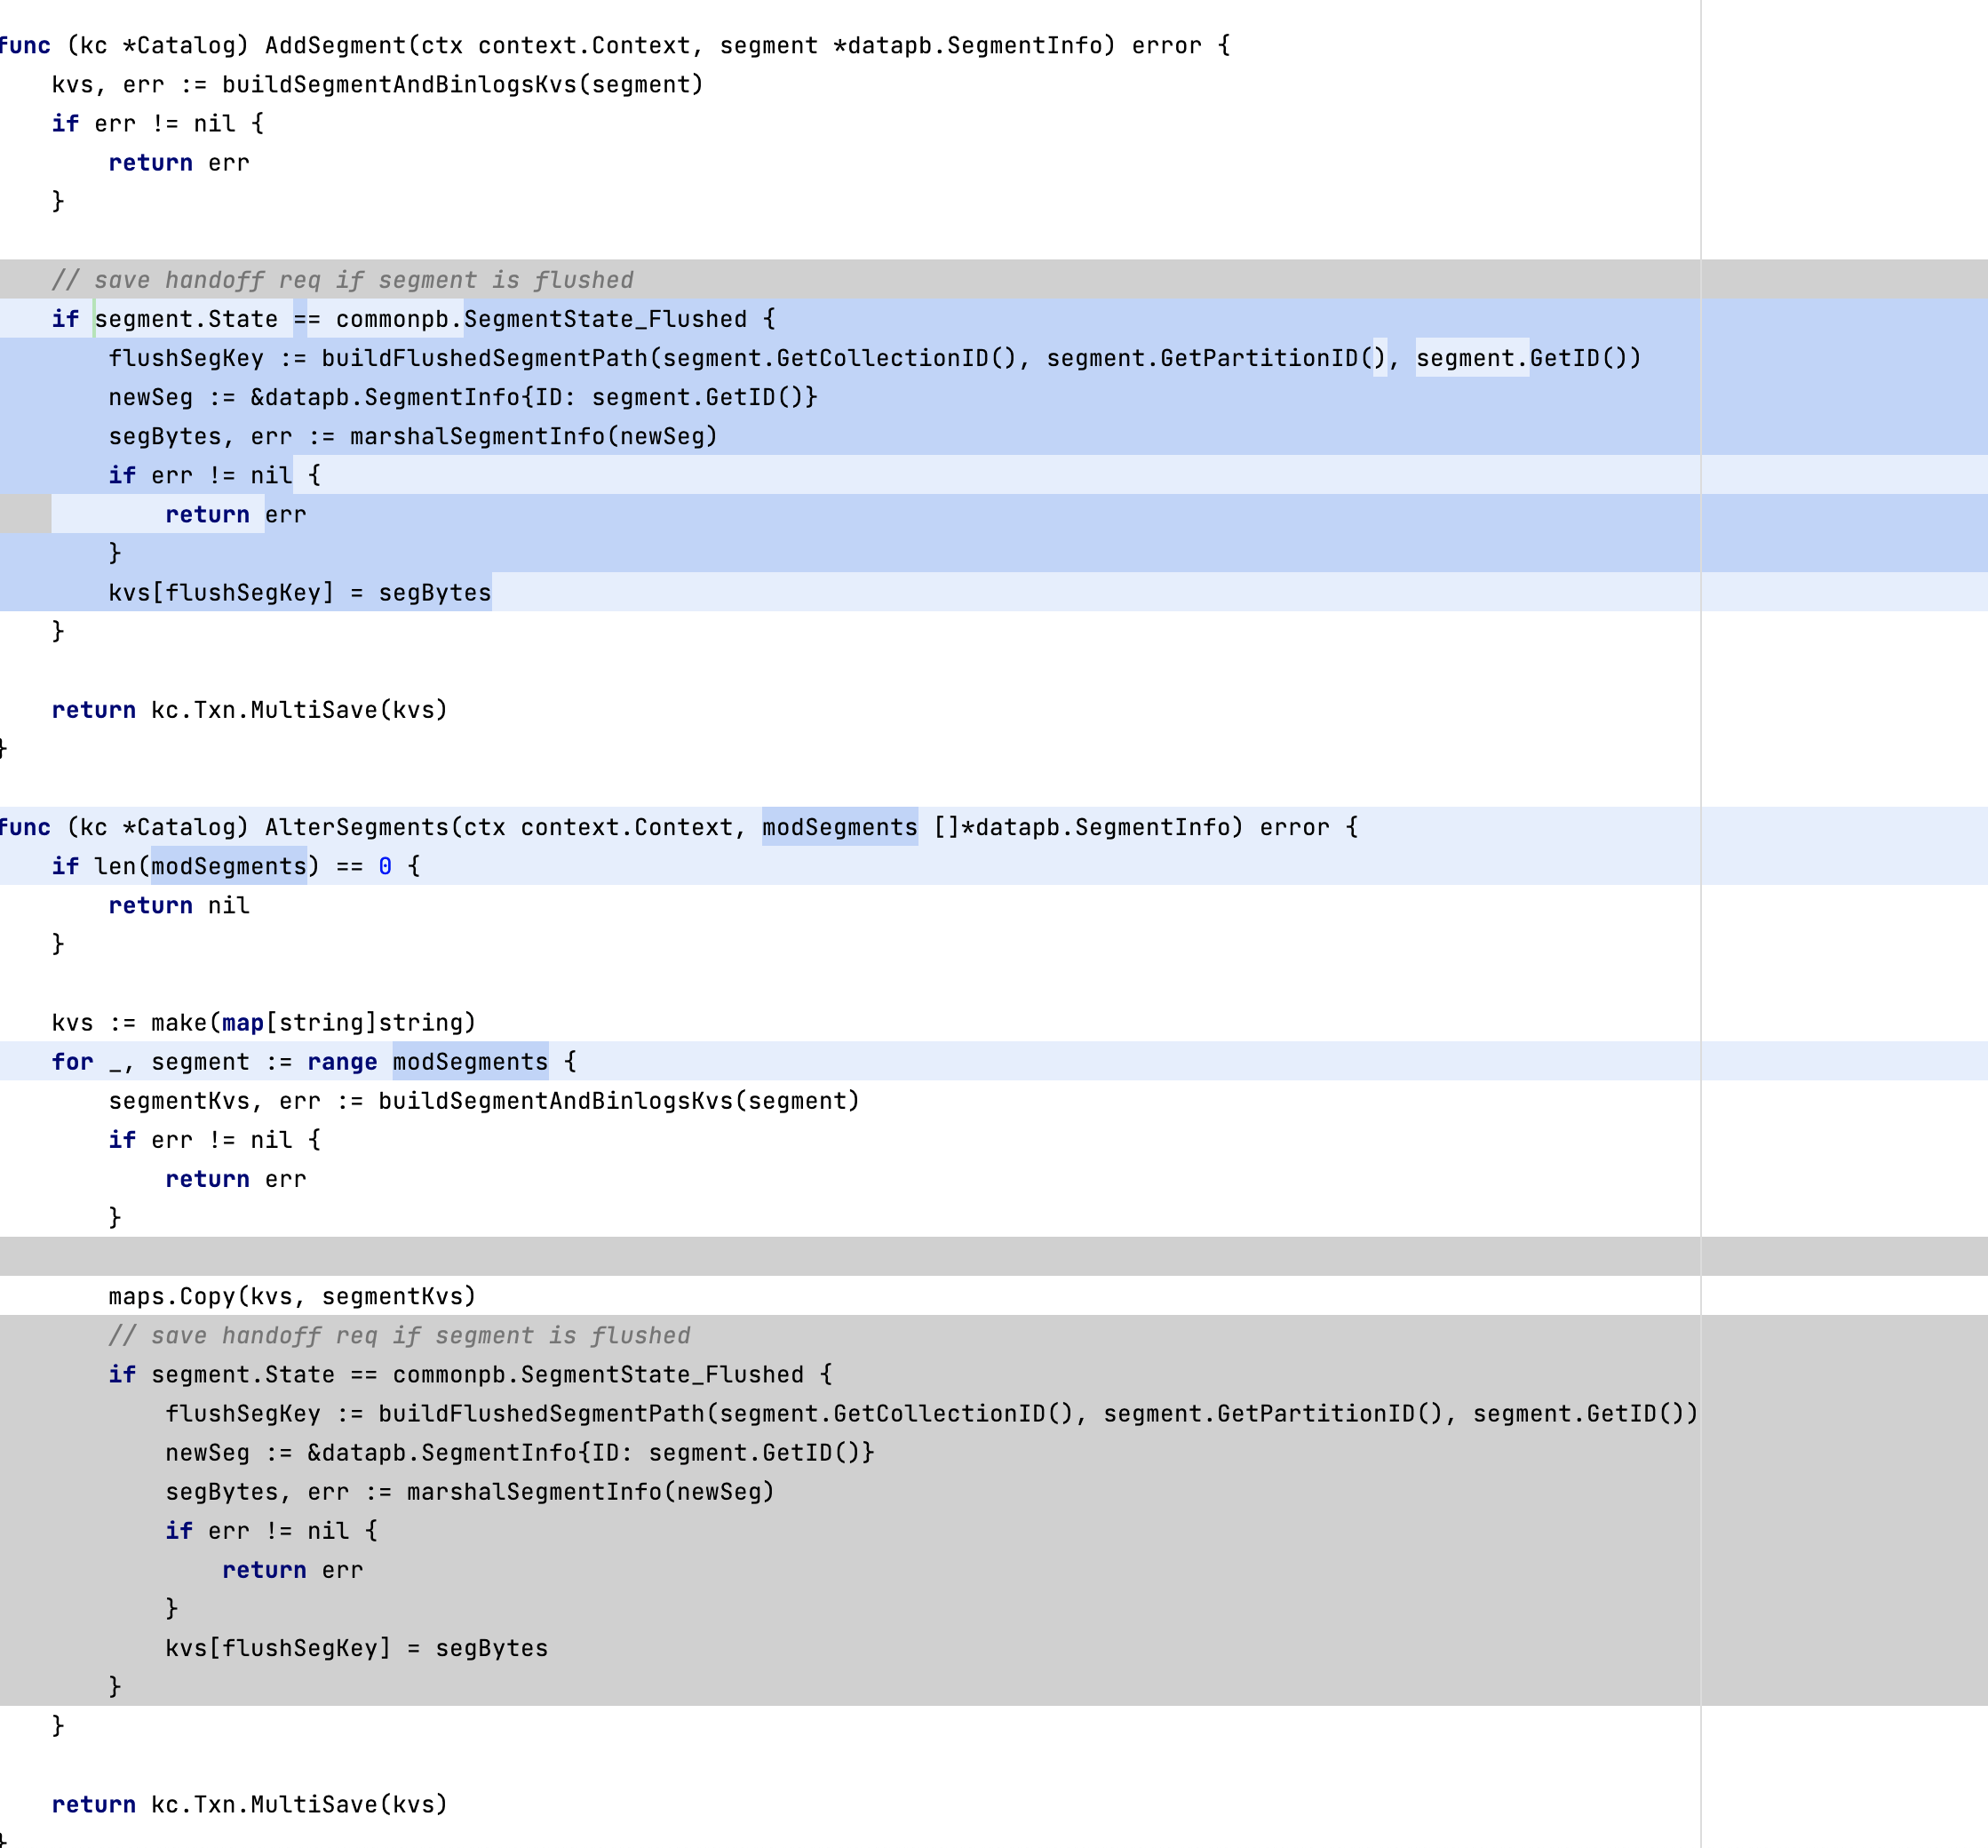The width and height of the screenshot is (1988, 1848).
Task: Click the kvs[flushSegKey] = segBytes line
Action: click(300, 591)
